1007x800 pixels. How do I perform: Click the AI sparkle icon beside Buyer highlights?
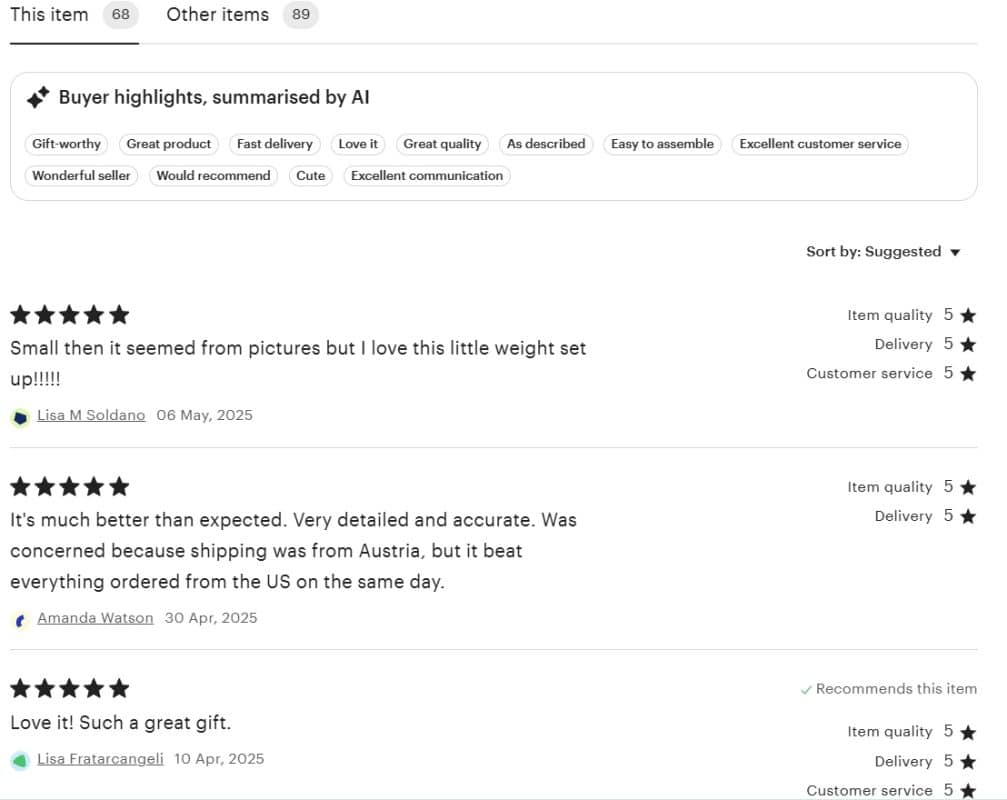coord(38,98)
